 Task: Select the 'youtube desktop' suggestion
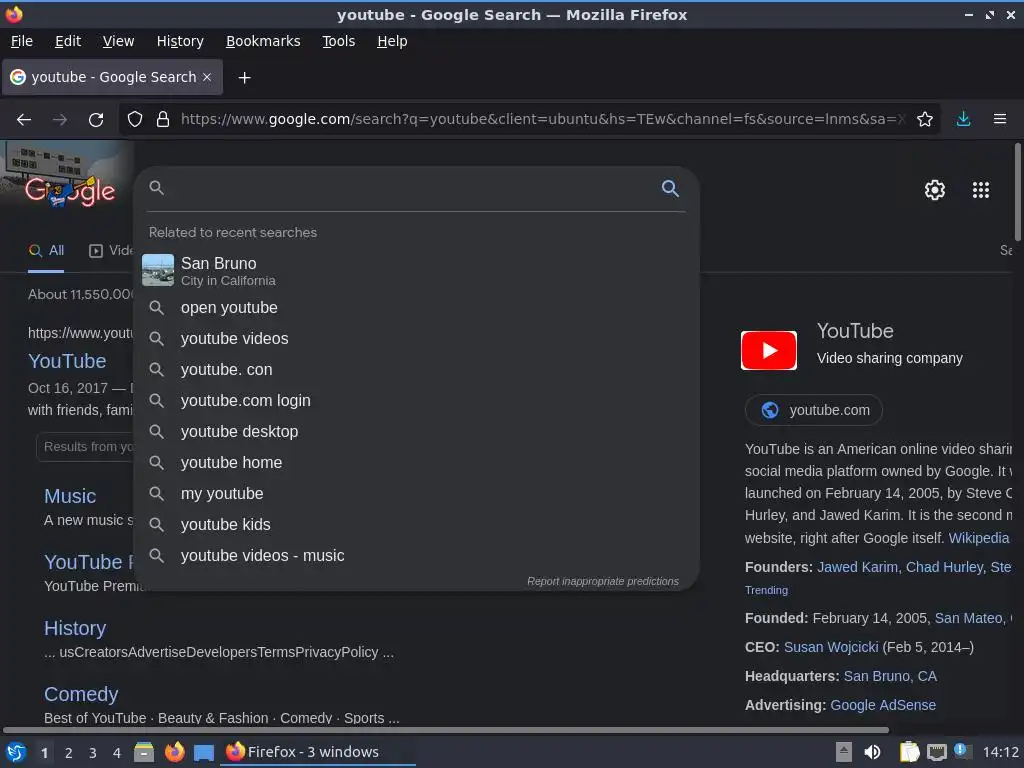417,432
